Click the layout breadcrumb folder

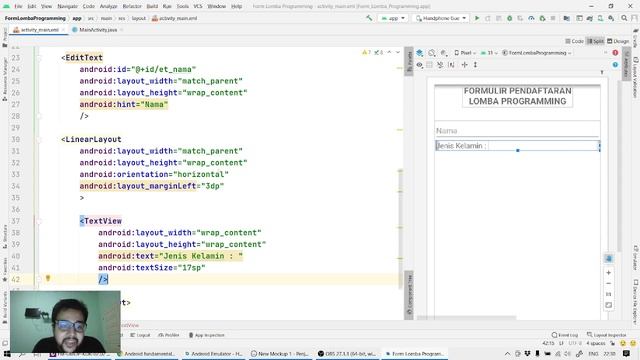[139, 18]
